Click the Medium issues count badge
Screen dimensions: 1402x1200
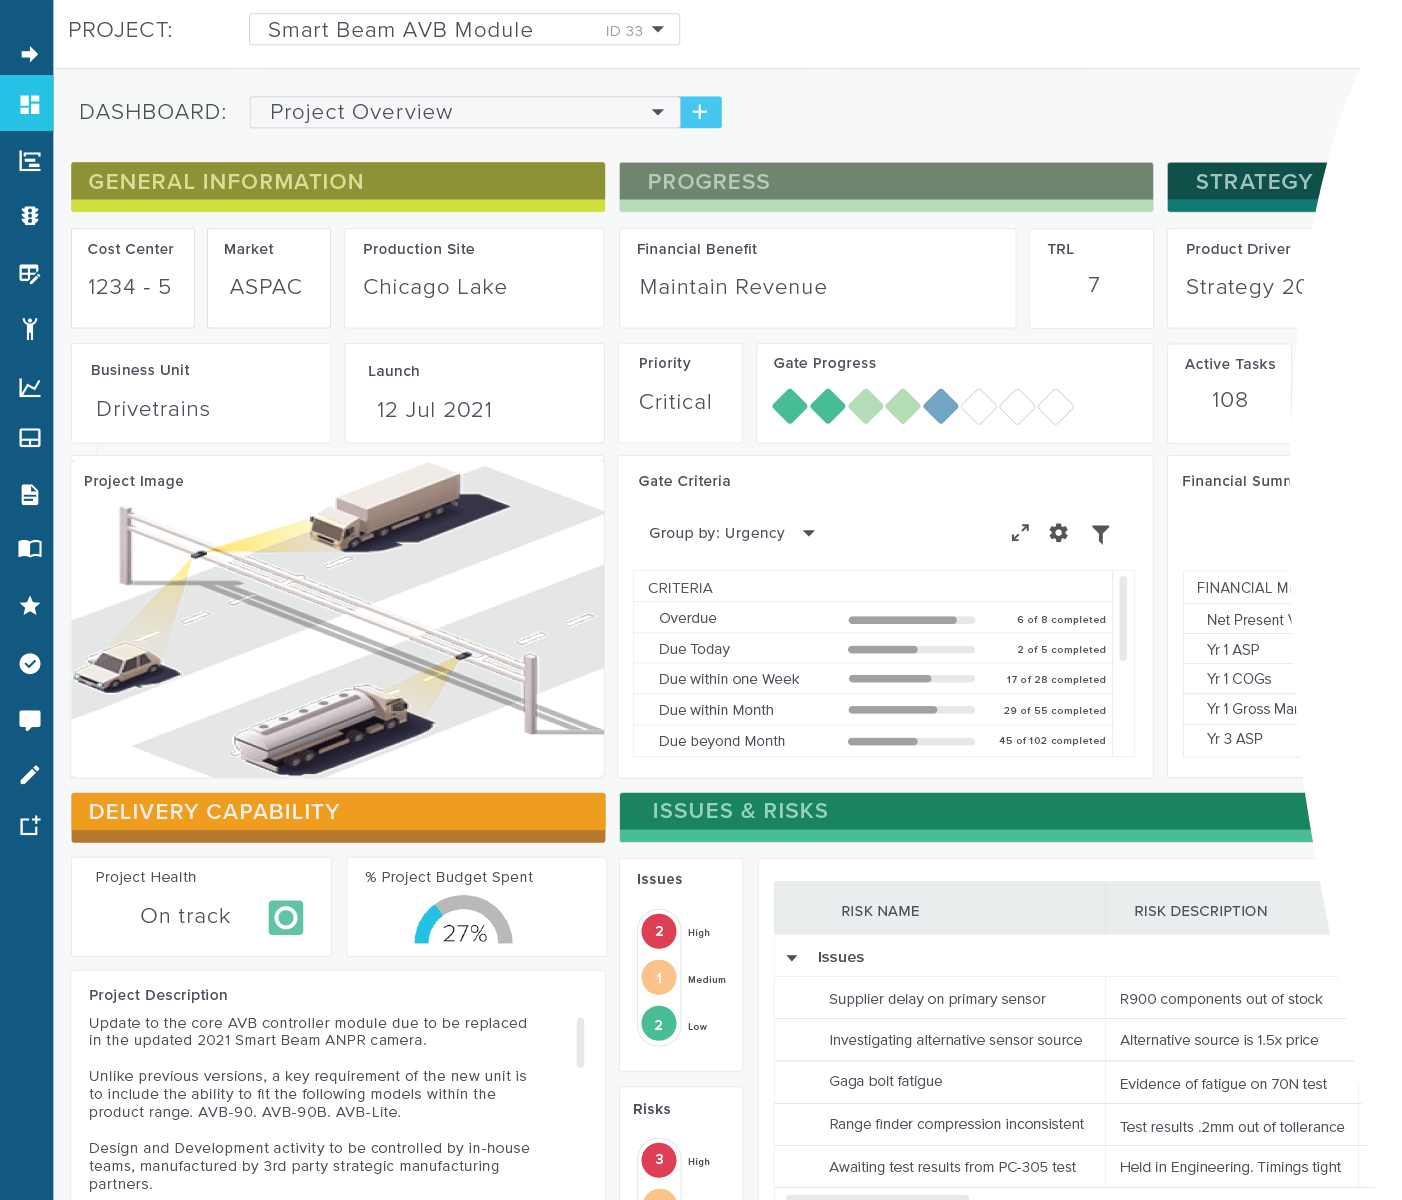pyautogui.click(x=659, y=978)
